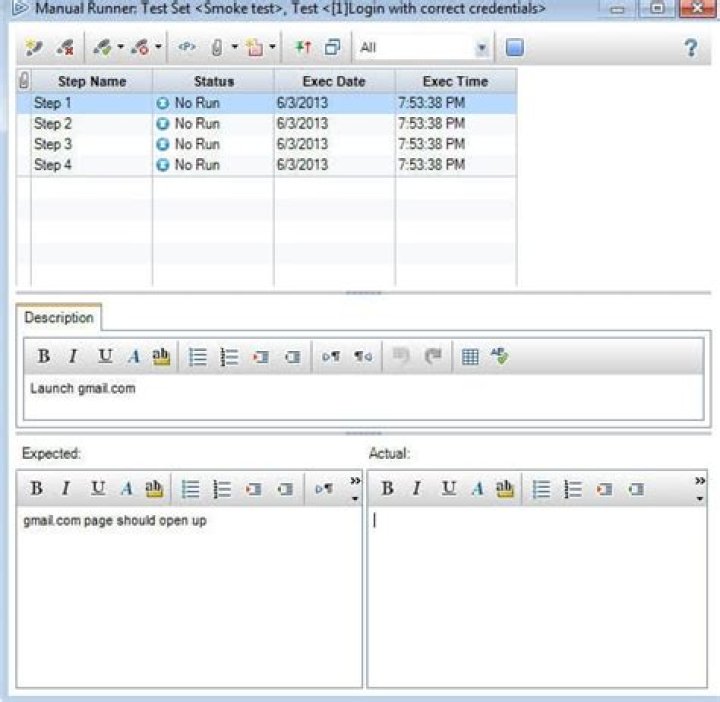This screenshot has width=720, height=702.
Task: Select the Description tab
Action: (x=59, y=318)
